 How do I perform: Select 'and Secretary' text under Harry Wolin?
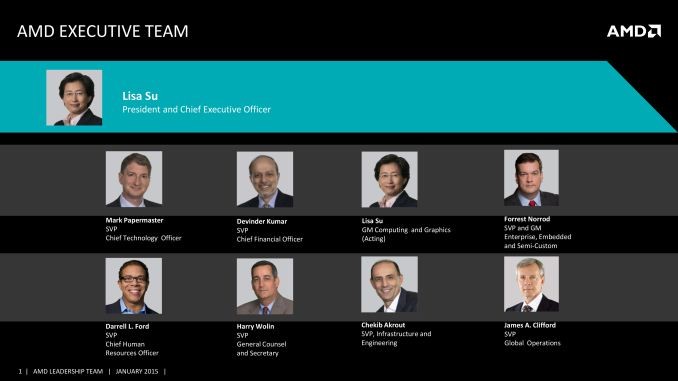tap(257, 353)
